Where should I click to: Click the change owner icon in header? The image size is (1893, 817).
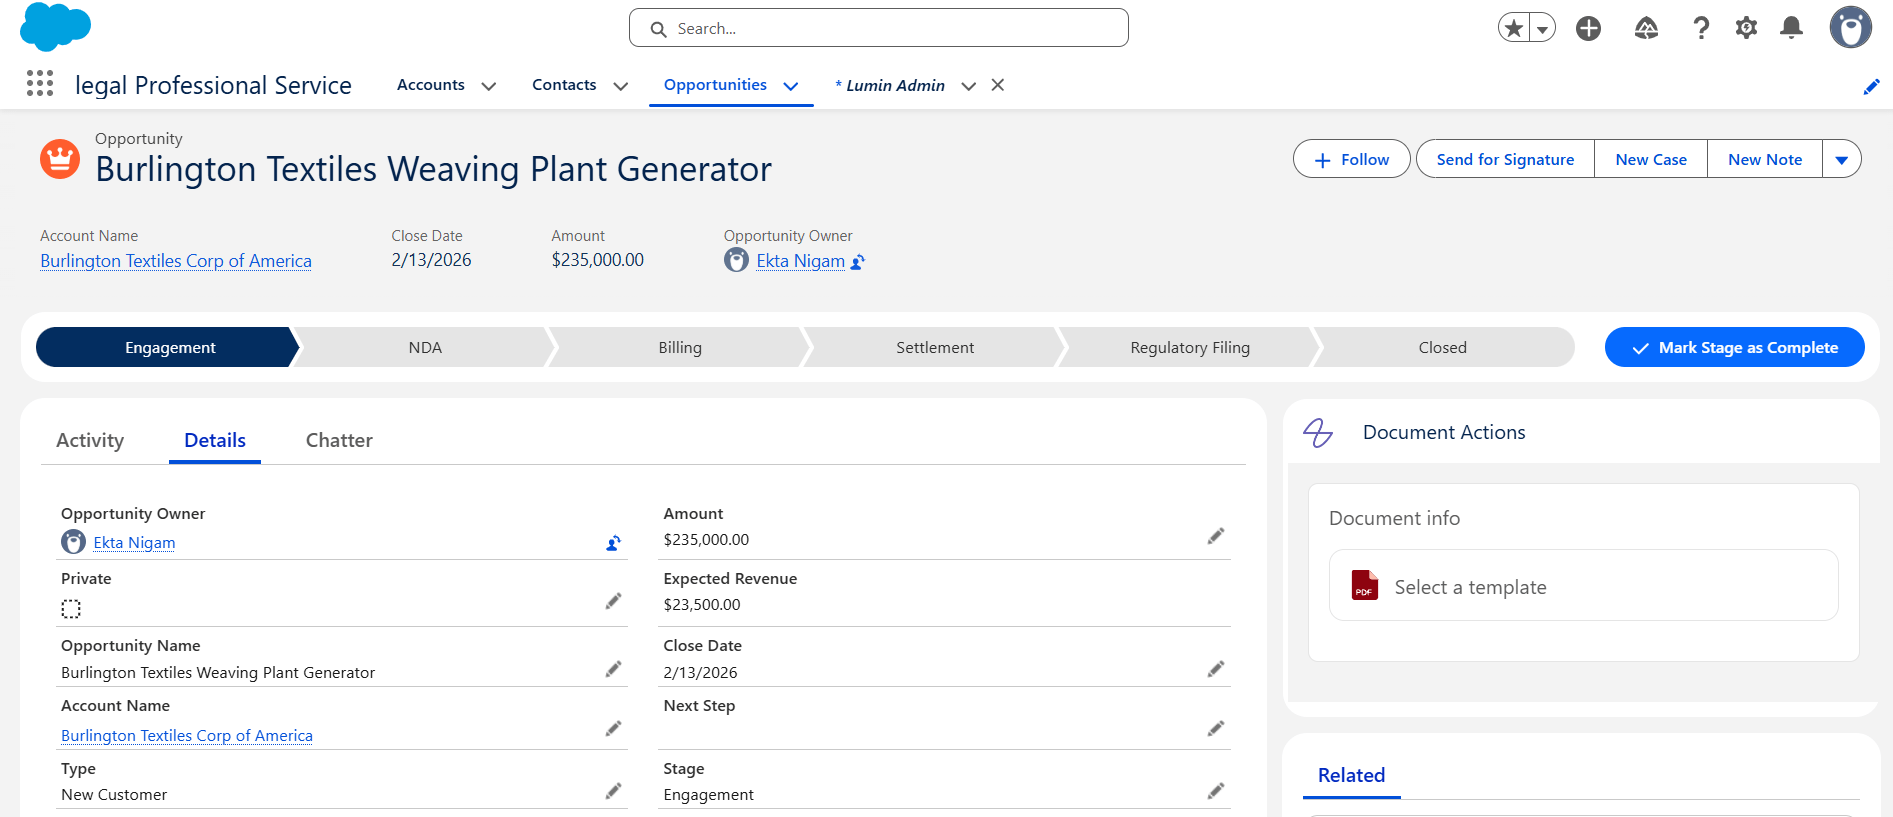[x=857, y=262]
